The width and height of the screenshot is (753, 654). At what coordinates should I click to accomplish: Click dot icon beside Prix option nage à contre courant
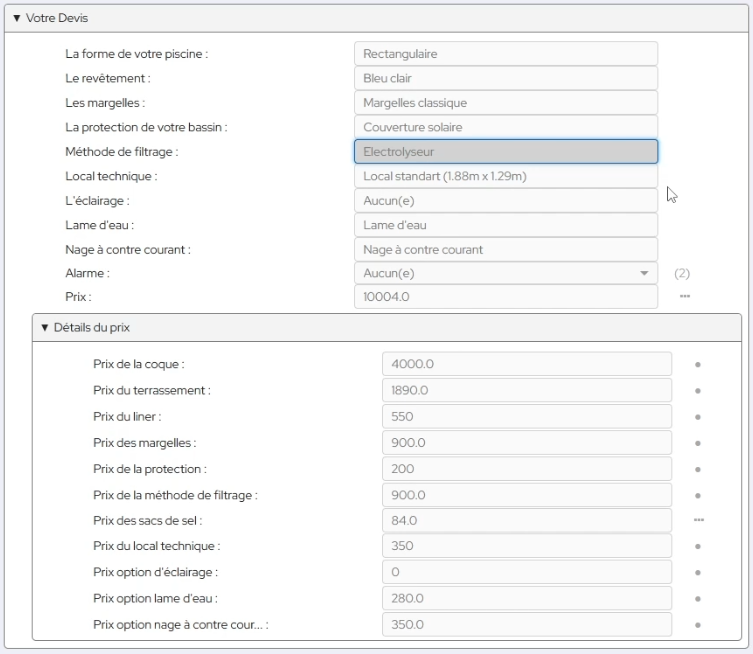pyautogui.click(x=698, y=625)
